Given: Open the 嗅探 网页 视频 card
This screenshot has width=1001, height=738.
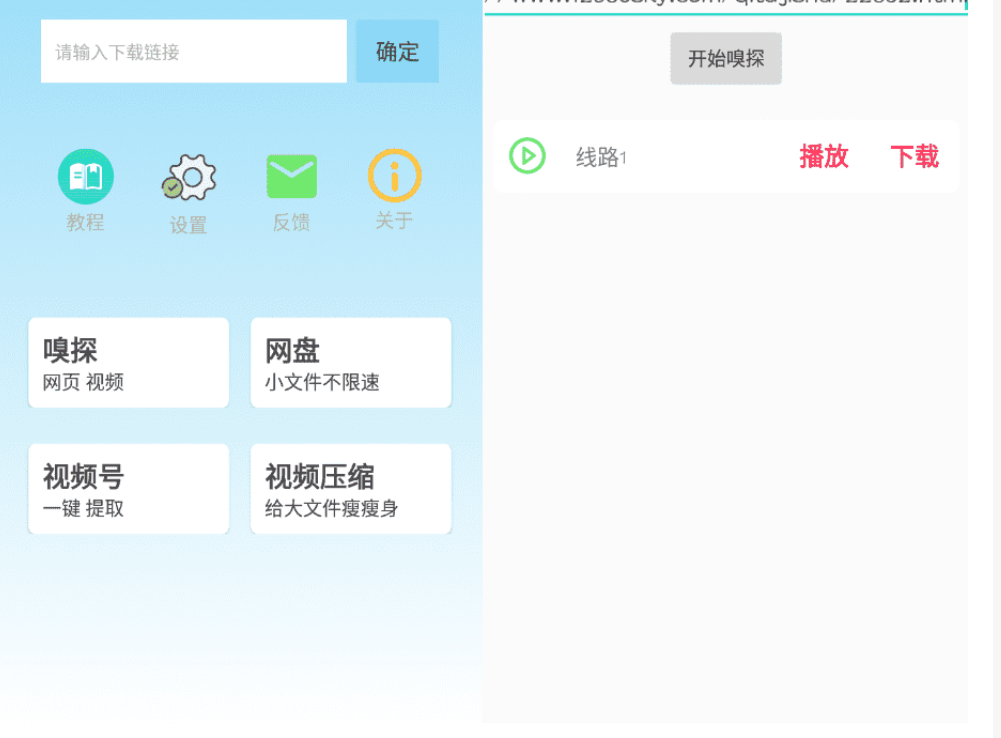Looking at the screenshot, I should [129, 363].
